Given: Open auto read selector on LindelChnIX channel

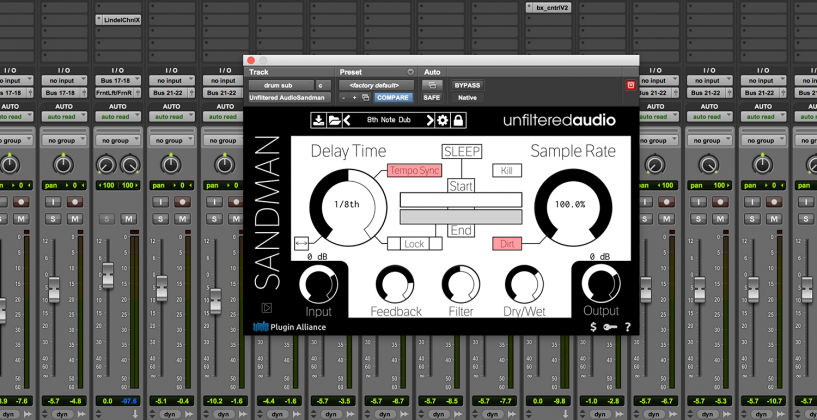Looking at the screenshot, I should pyautogui.click(x=118, y=117).
